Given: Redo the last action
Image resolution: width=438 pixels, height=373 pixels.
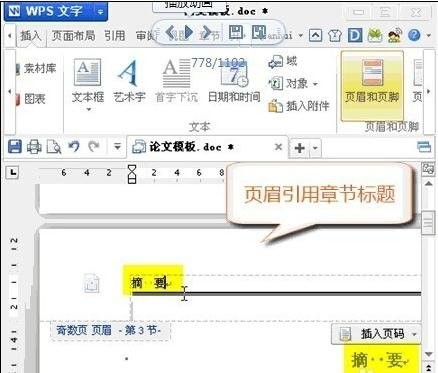Looking at the screenshot, I should tap(94, 146).
